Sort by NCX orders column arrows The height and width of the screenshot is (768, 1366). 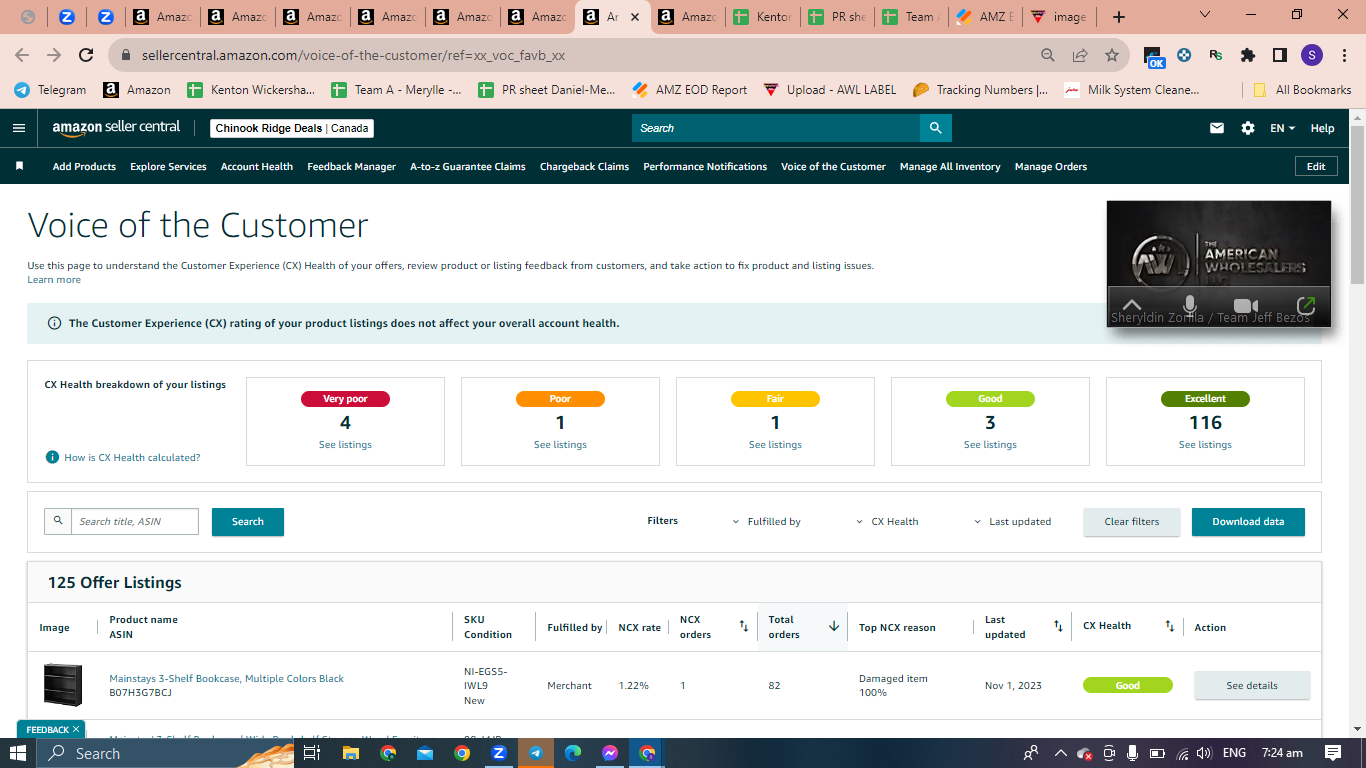[x=743, y=626]
